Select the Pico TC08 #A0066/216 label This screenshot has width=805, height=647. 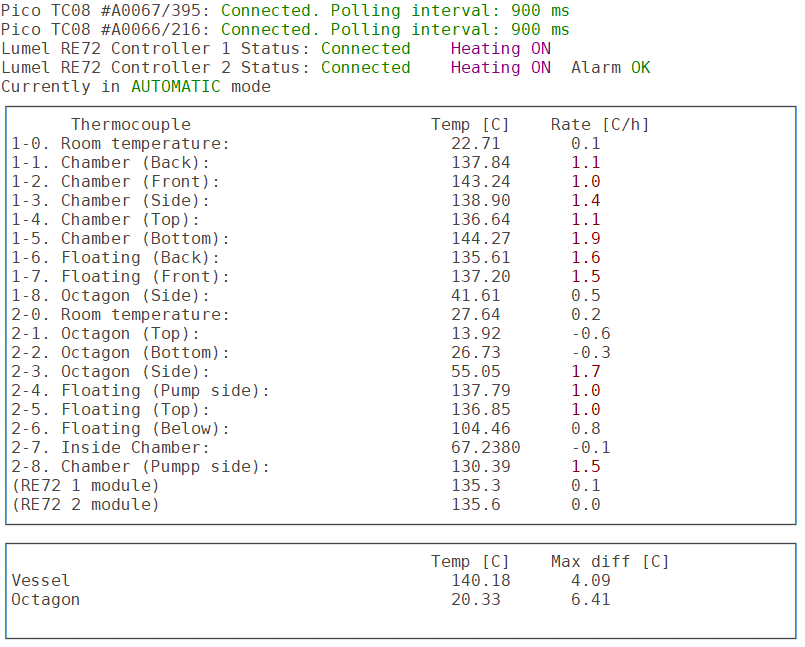(x=106, y=29)
